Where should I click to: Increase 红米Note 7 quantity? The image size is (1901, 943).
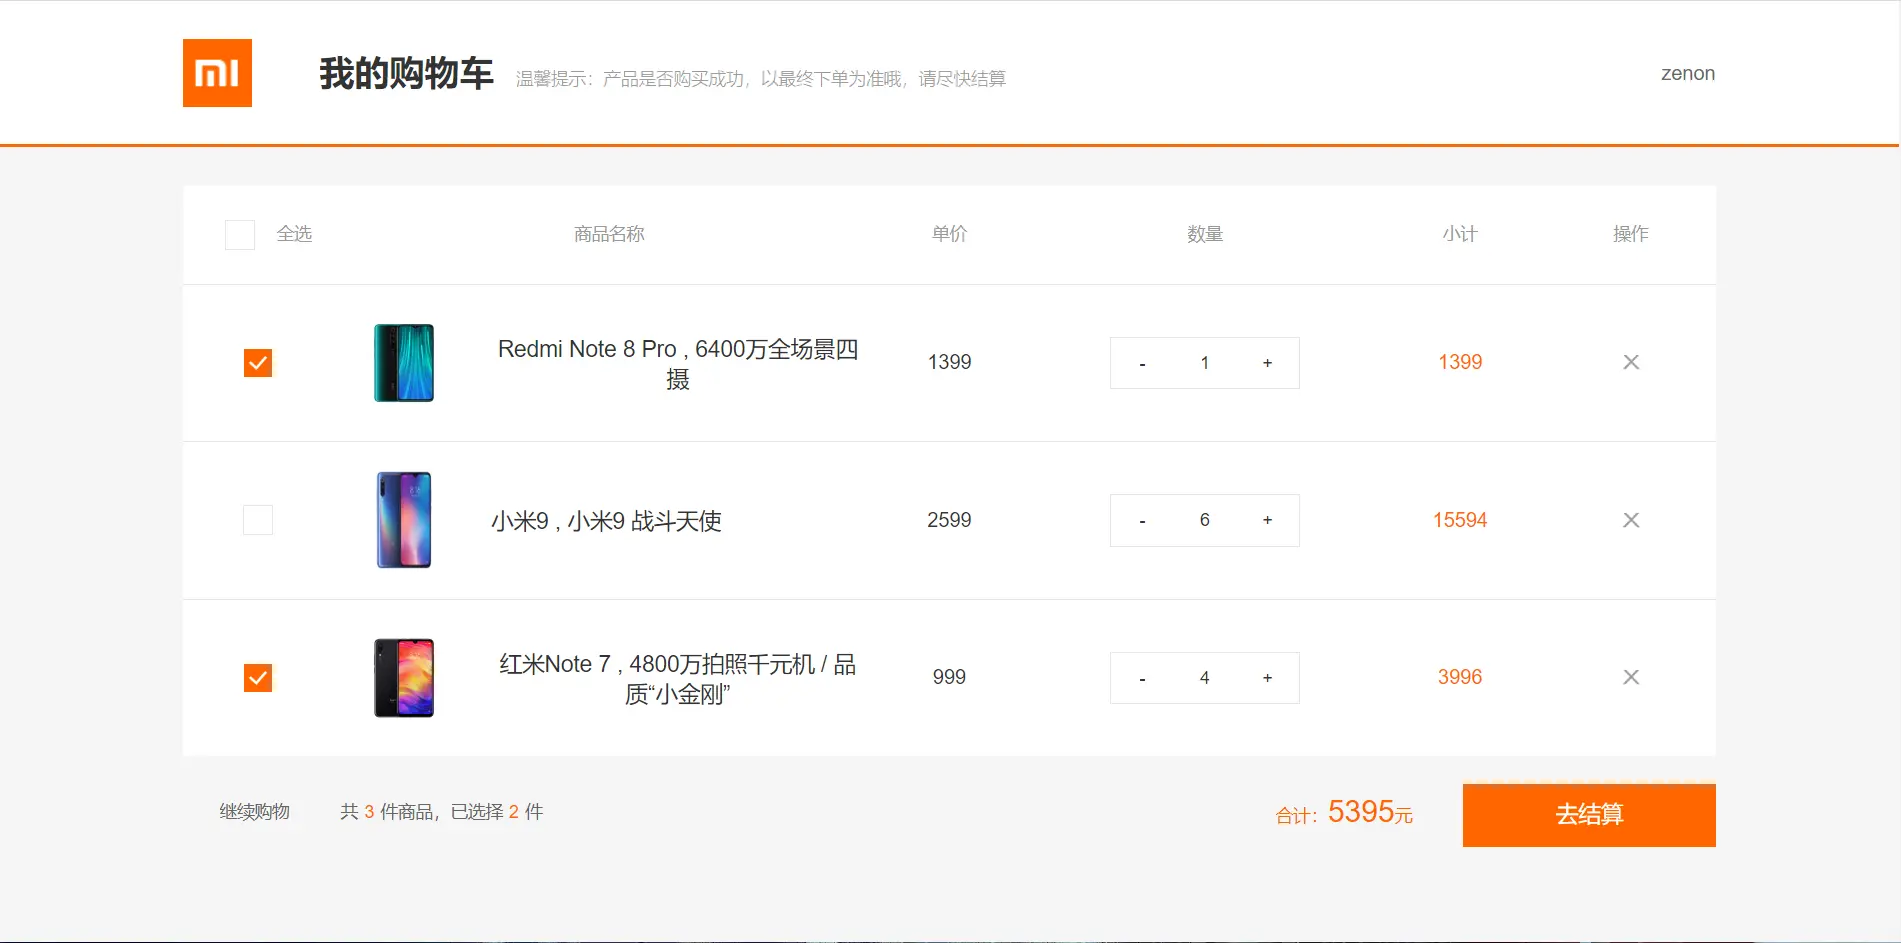coord(1267,678)
